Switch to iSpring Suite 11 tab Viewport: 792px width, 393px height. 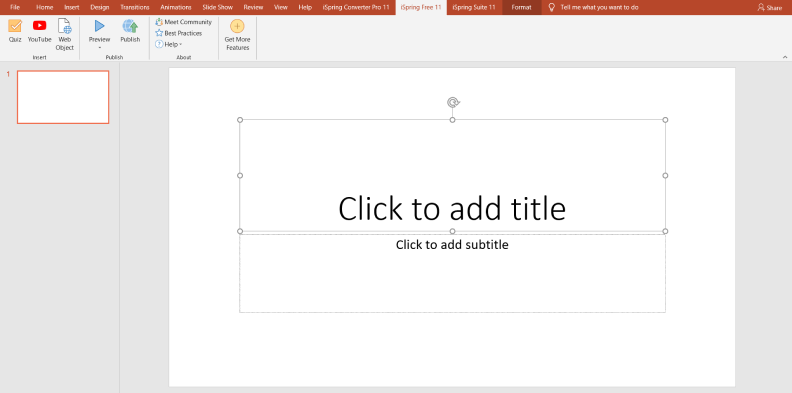click(474, 8)
